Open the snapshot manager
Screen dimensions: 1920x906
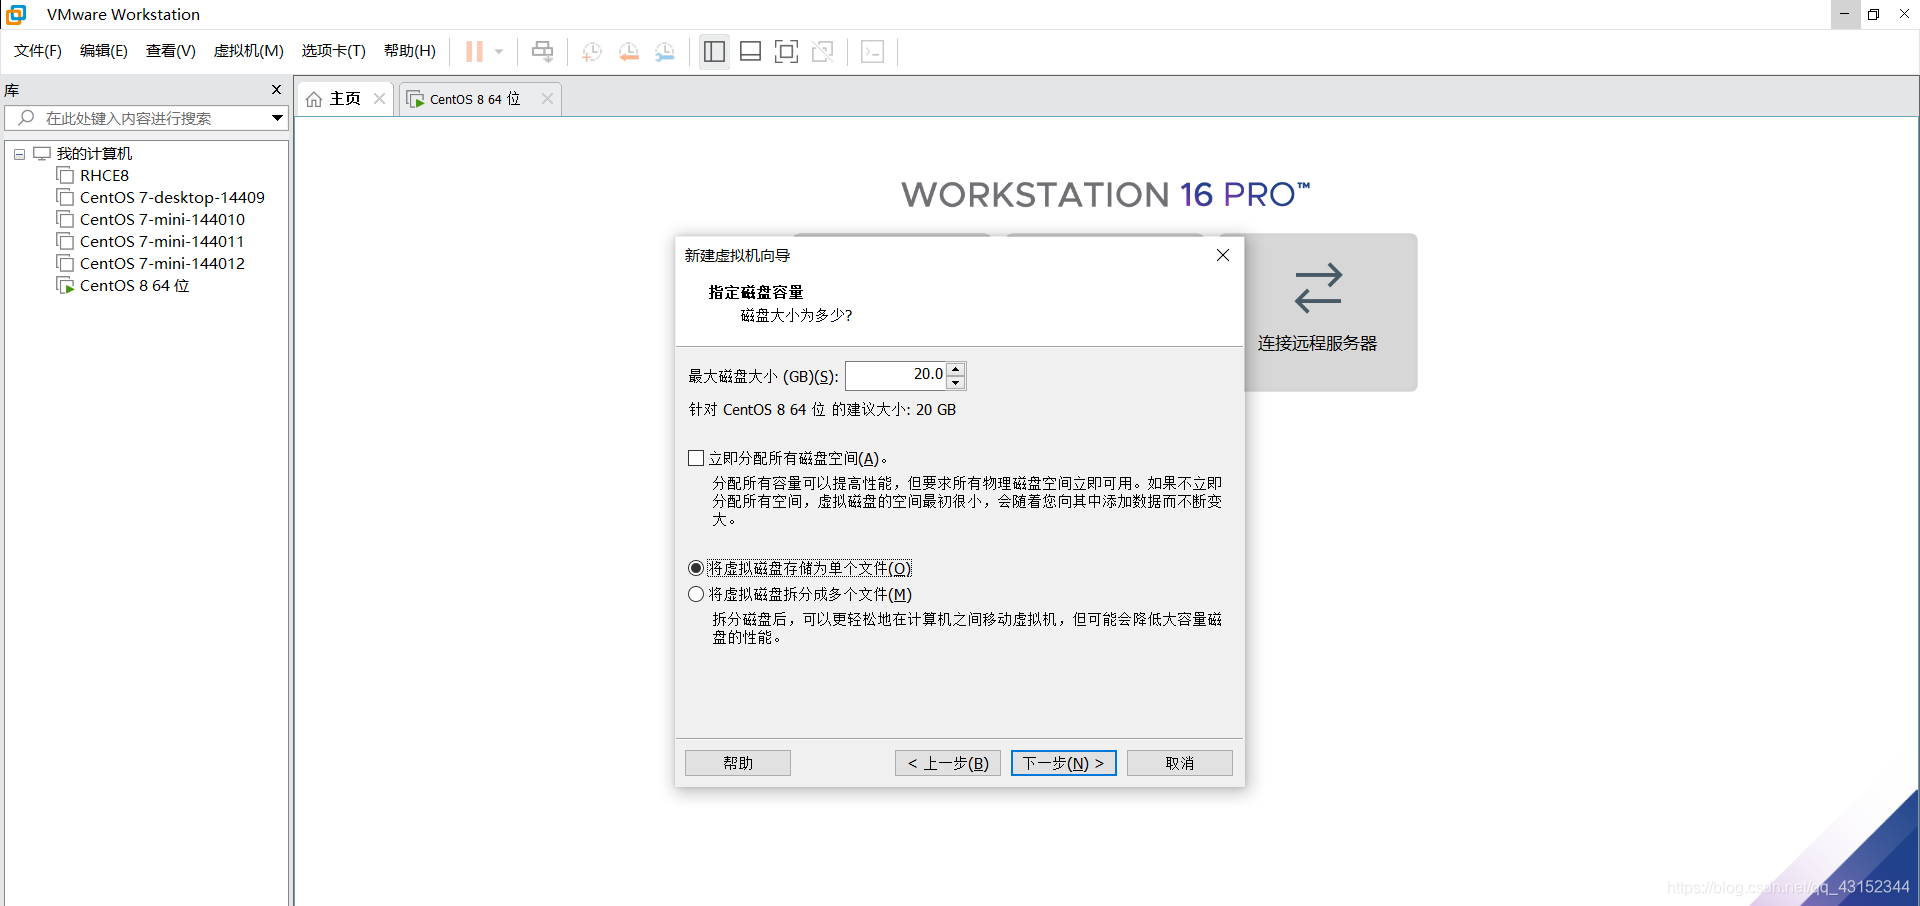click(665, 51)
